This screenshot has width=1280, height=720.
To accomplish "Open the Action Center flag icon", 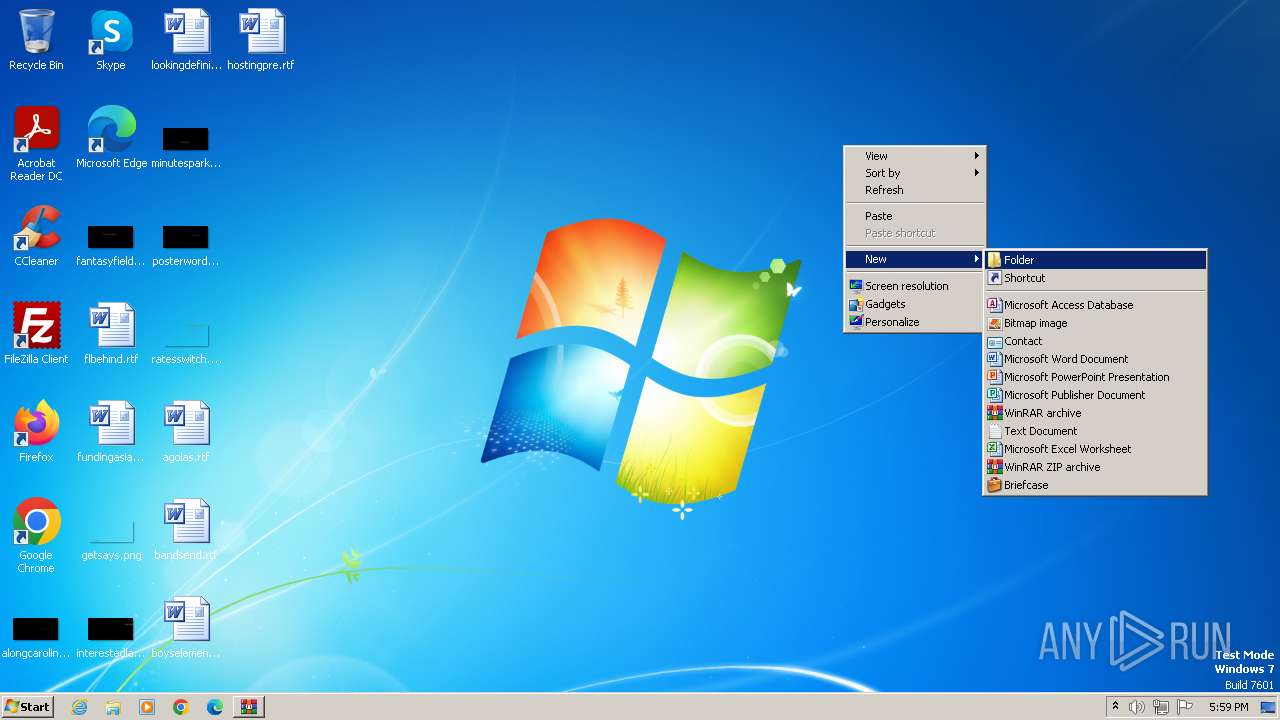I will pyautogui.click(x=1185, y=707).
